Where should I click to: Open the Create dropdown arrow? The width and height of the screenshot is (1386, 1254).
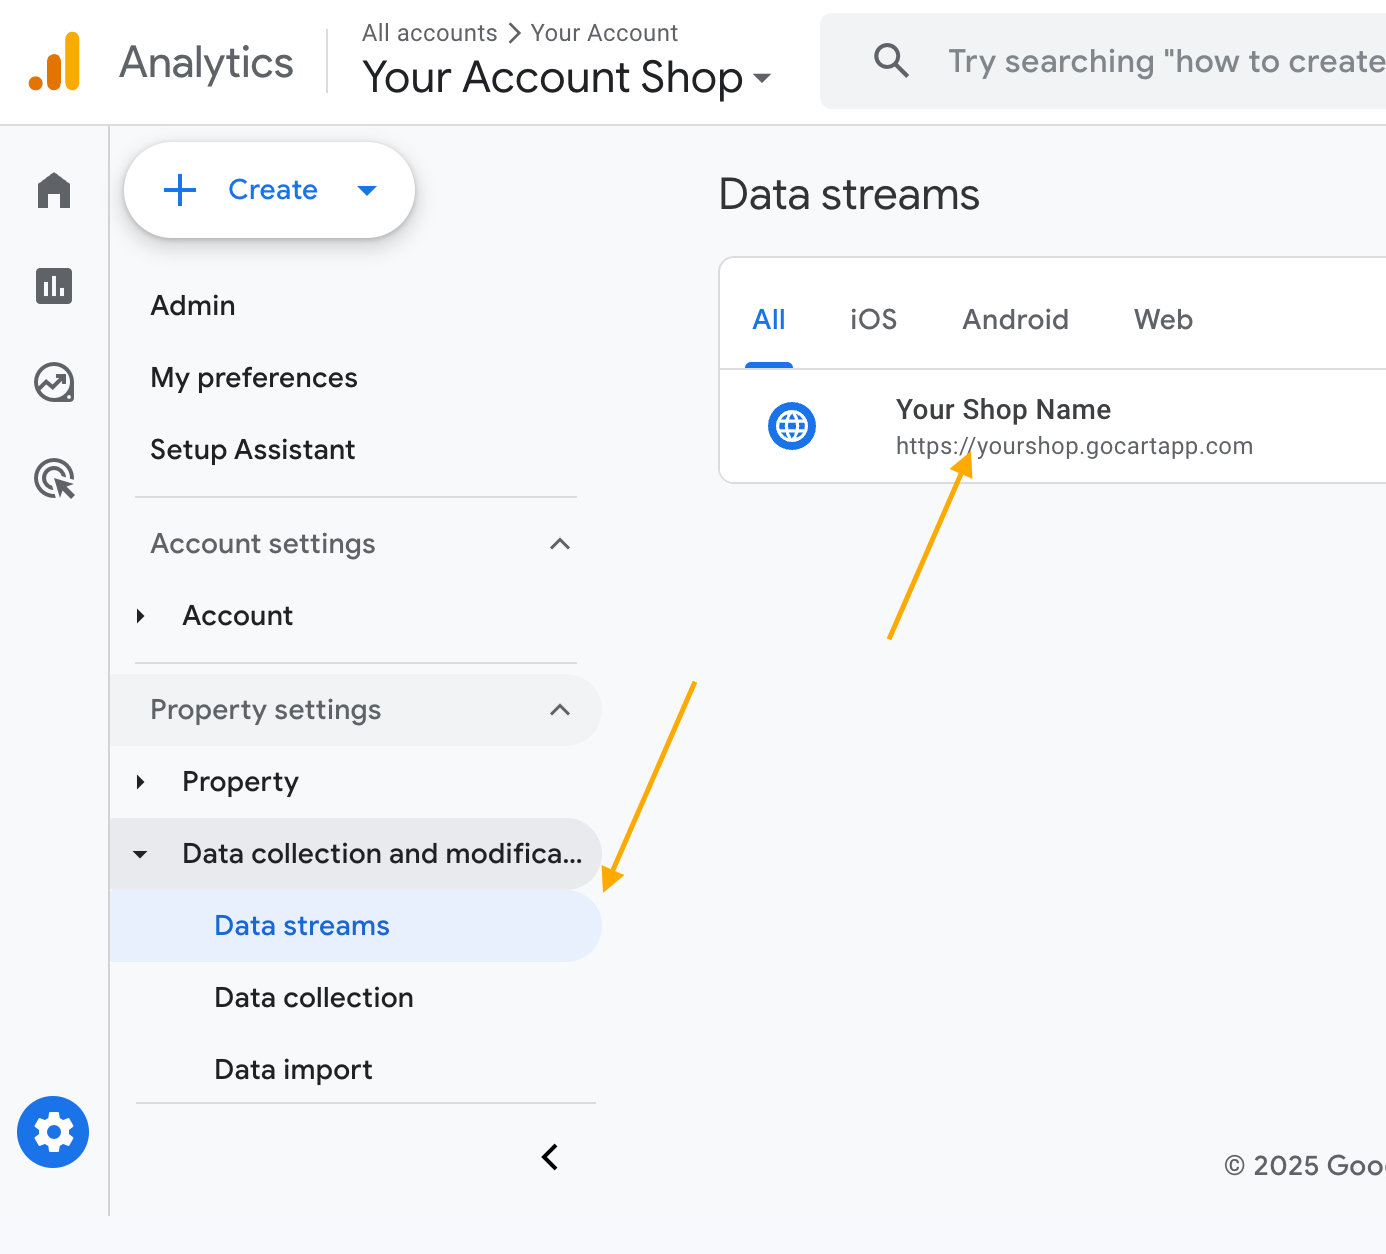(x=367, y=190)
